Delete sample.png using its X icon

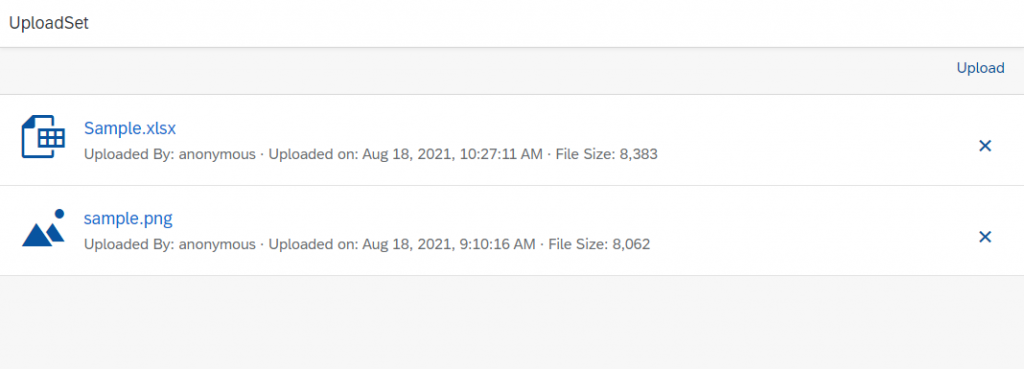(x=985, y=236)
